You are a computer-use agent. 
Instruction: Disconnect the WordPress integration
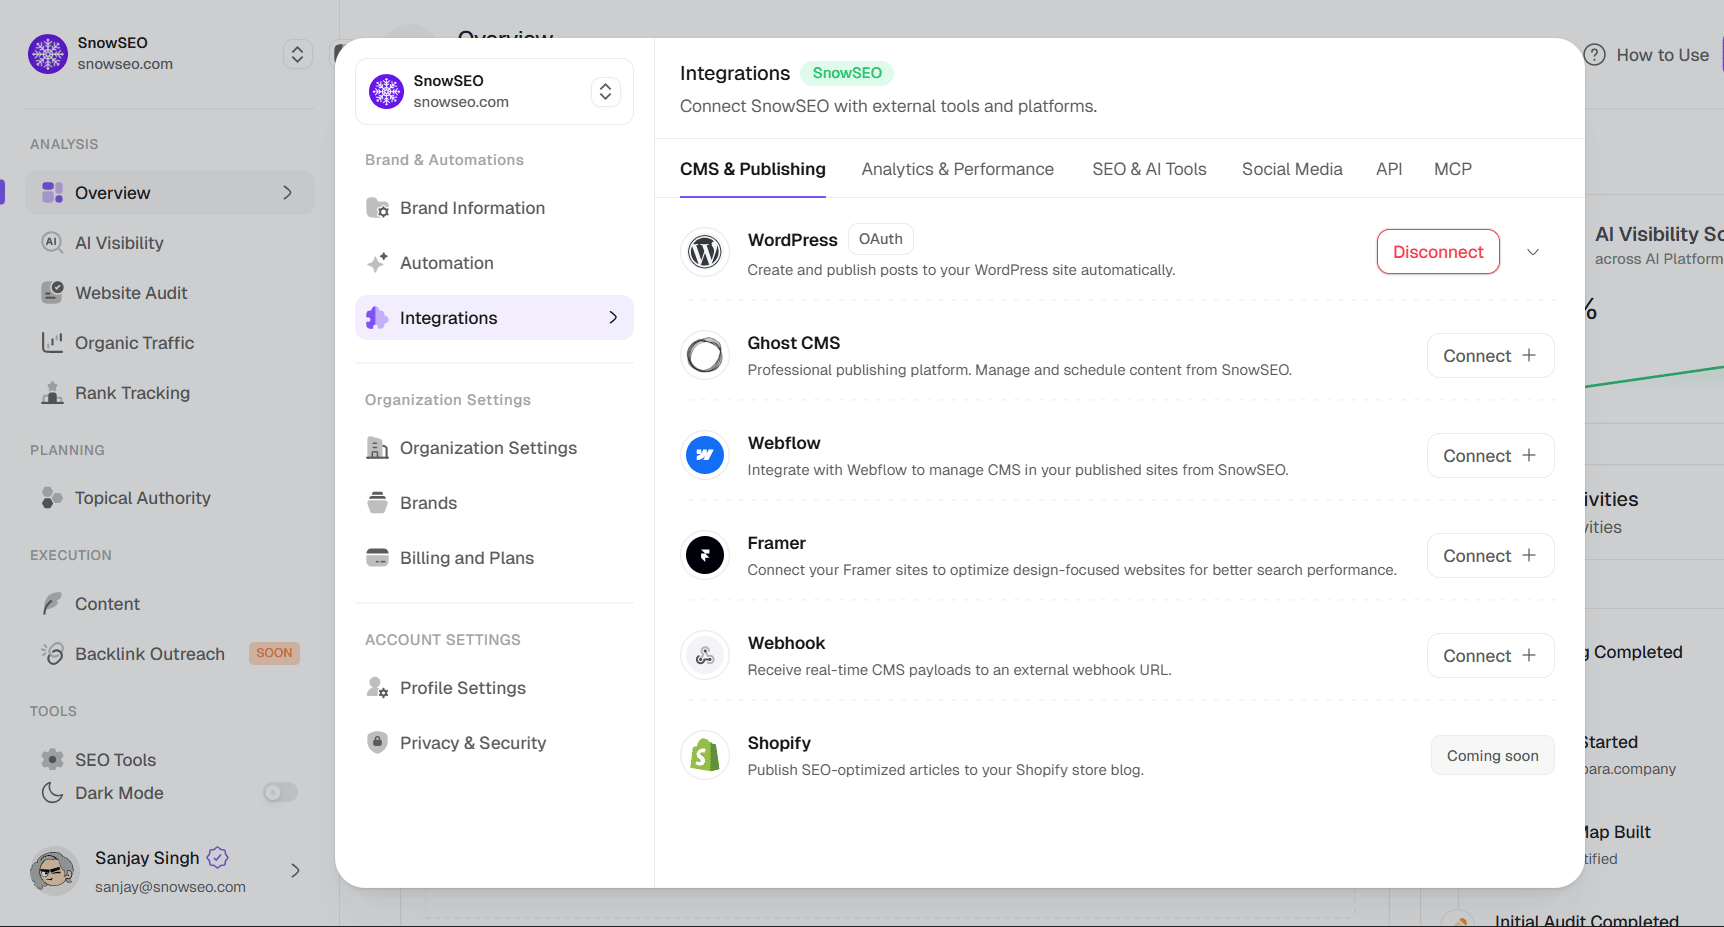[x=1438, y=252]
